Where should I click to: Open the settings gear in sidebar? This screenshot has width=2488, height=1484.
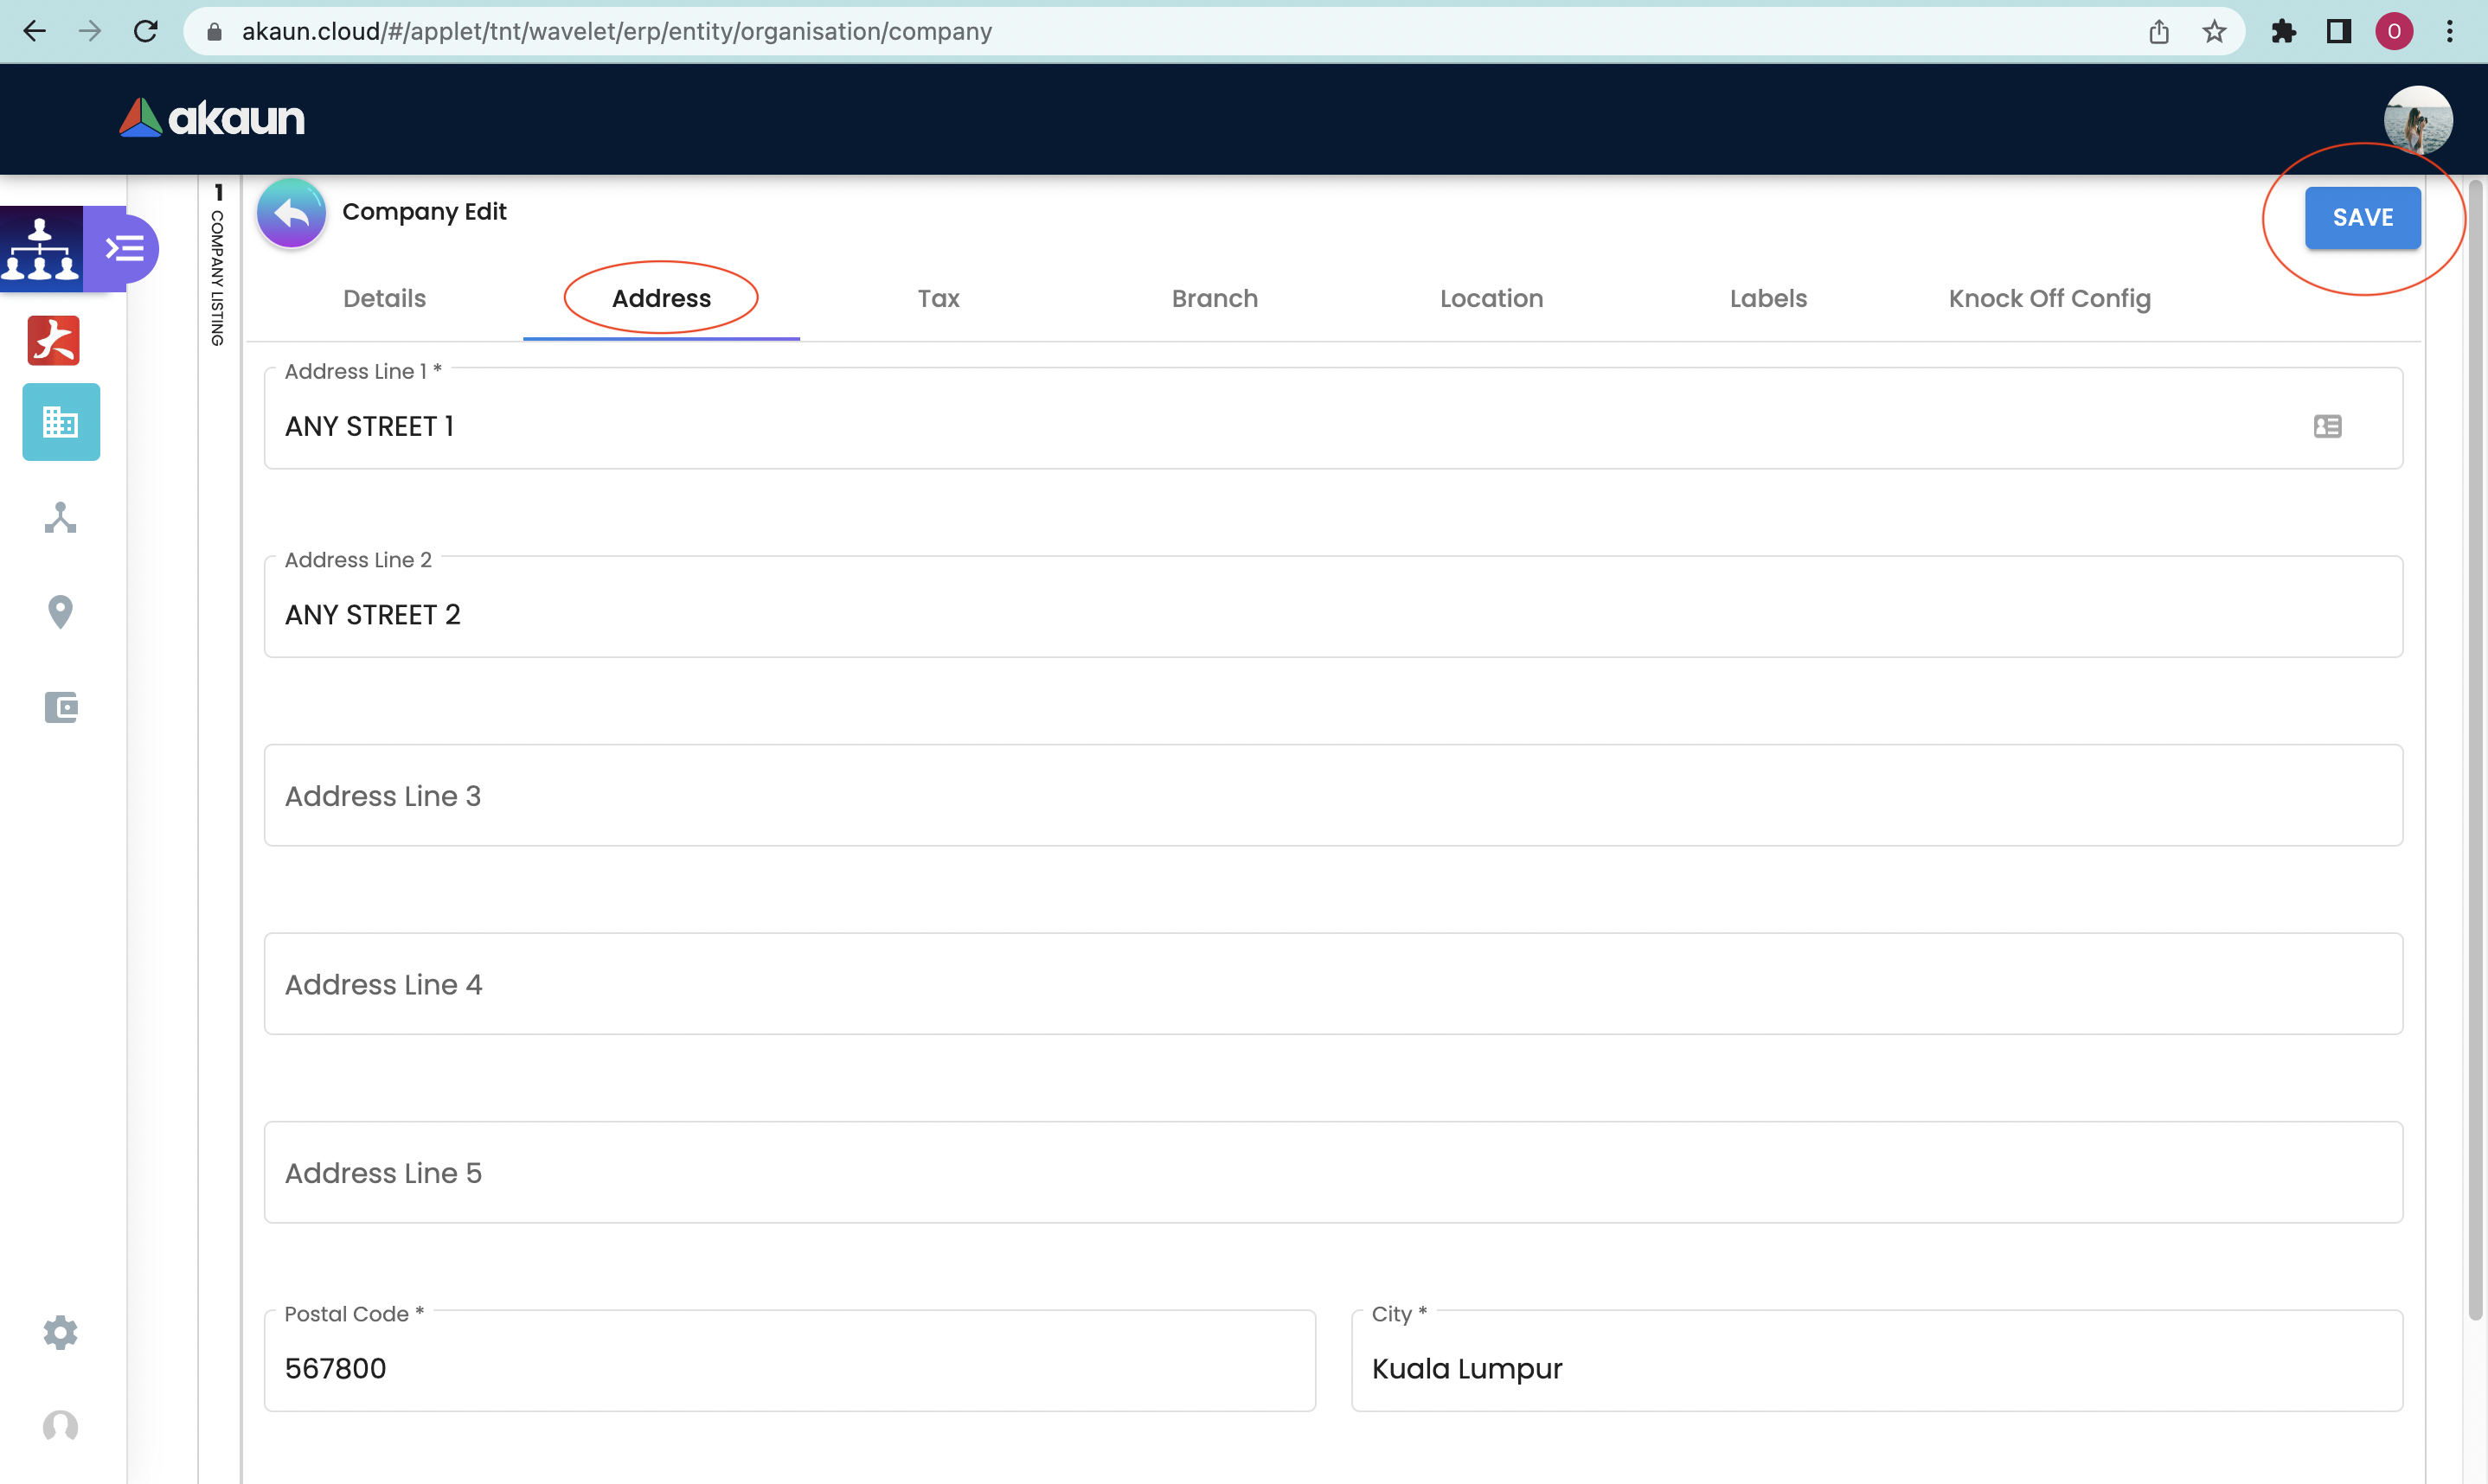pyautogui.click(x=61, y=1332)
